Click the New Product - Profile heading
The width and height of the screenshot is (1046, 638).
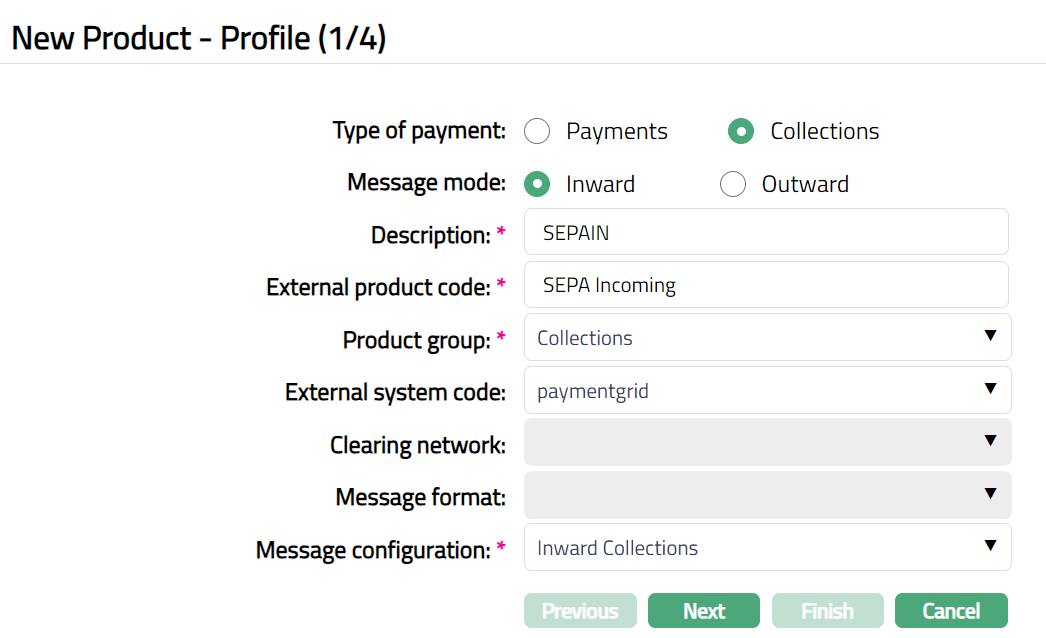point(199,38)
